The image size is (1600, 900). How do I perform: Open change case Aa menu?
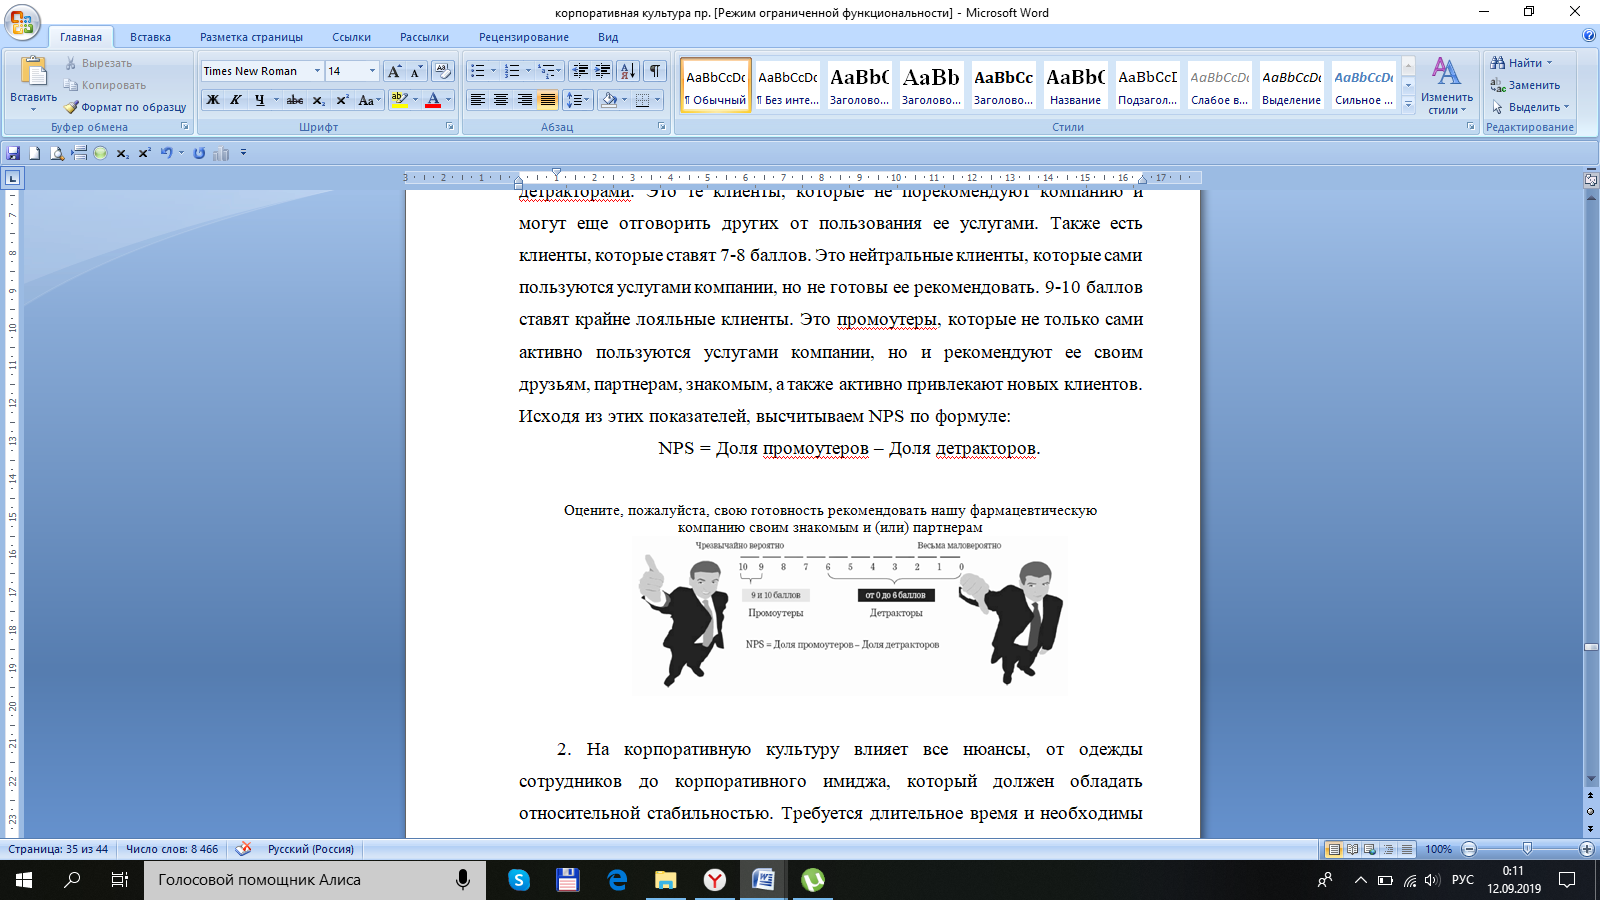(x=369, y=100)
